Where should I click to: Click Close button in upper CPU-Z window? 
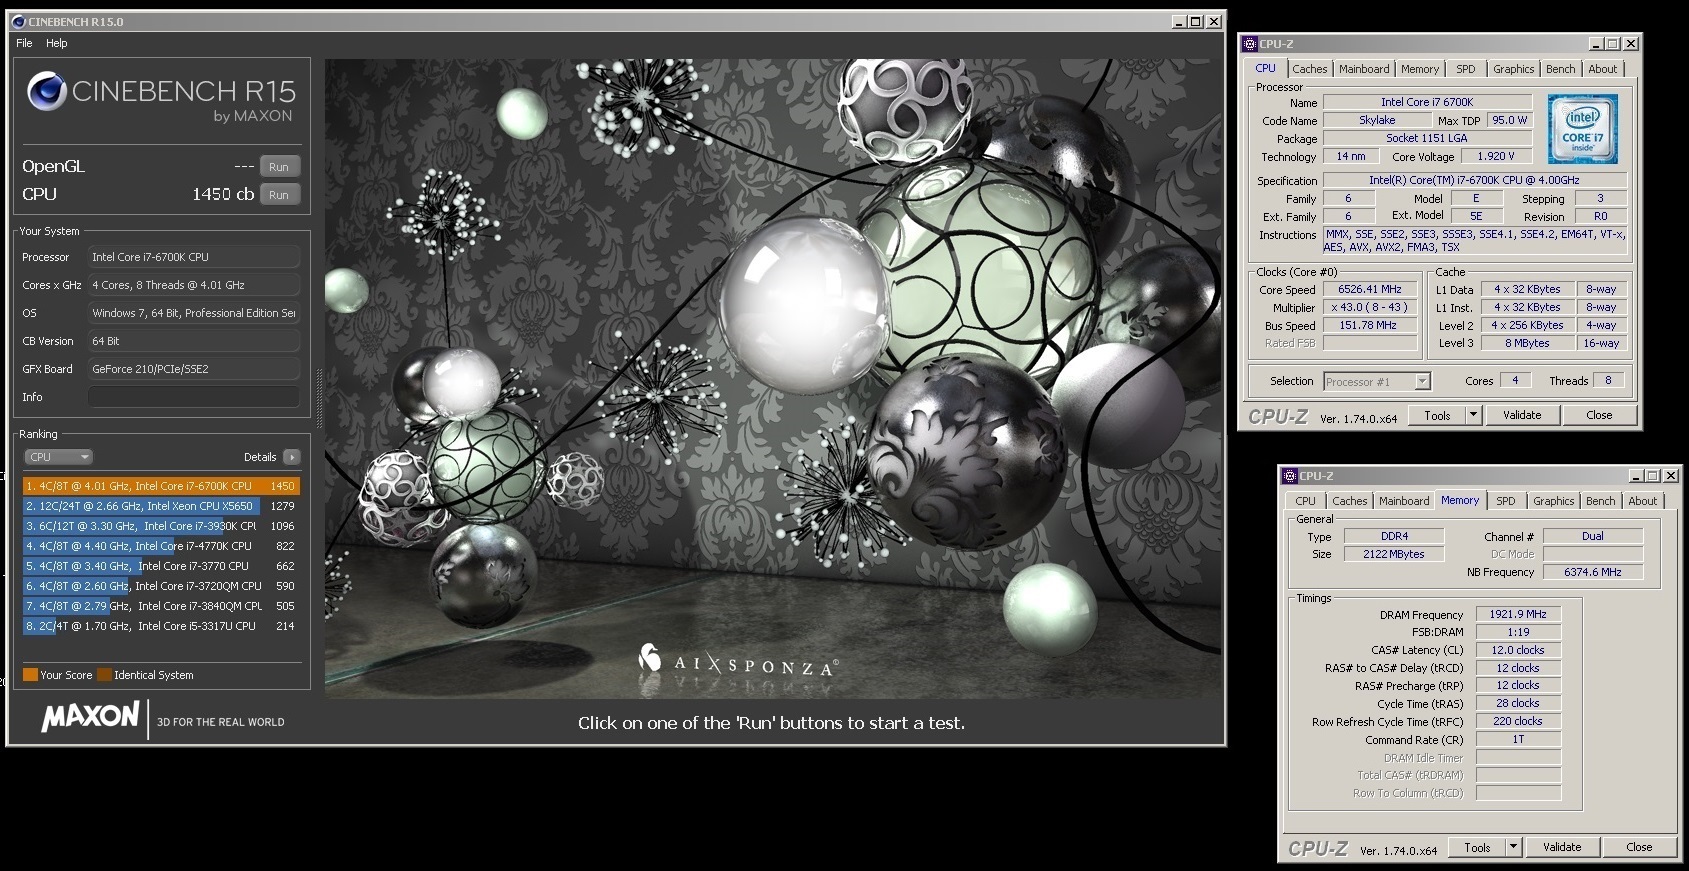click(x=1599, y=415)
